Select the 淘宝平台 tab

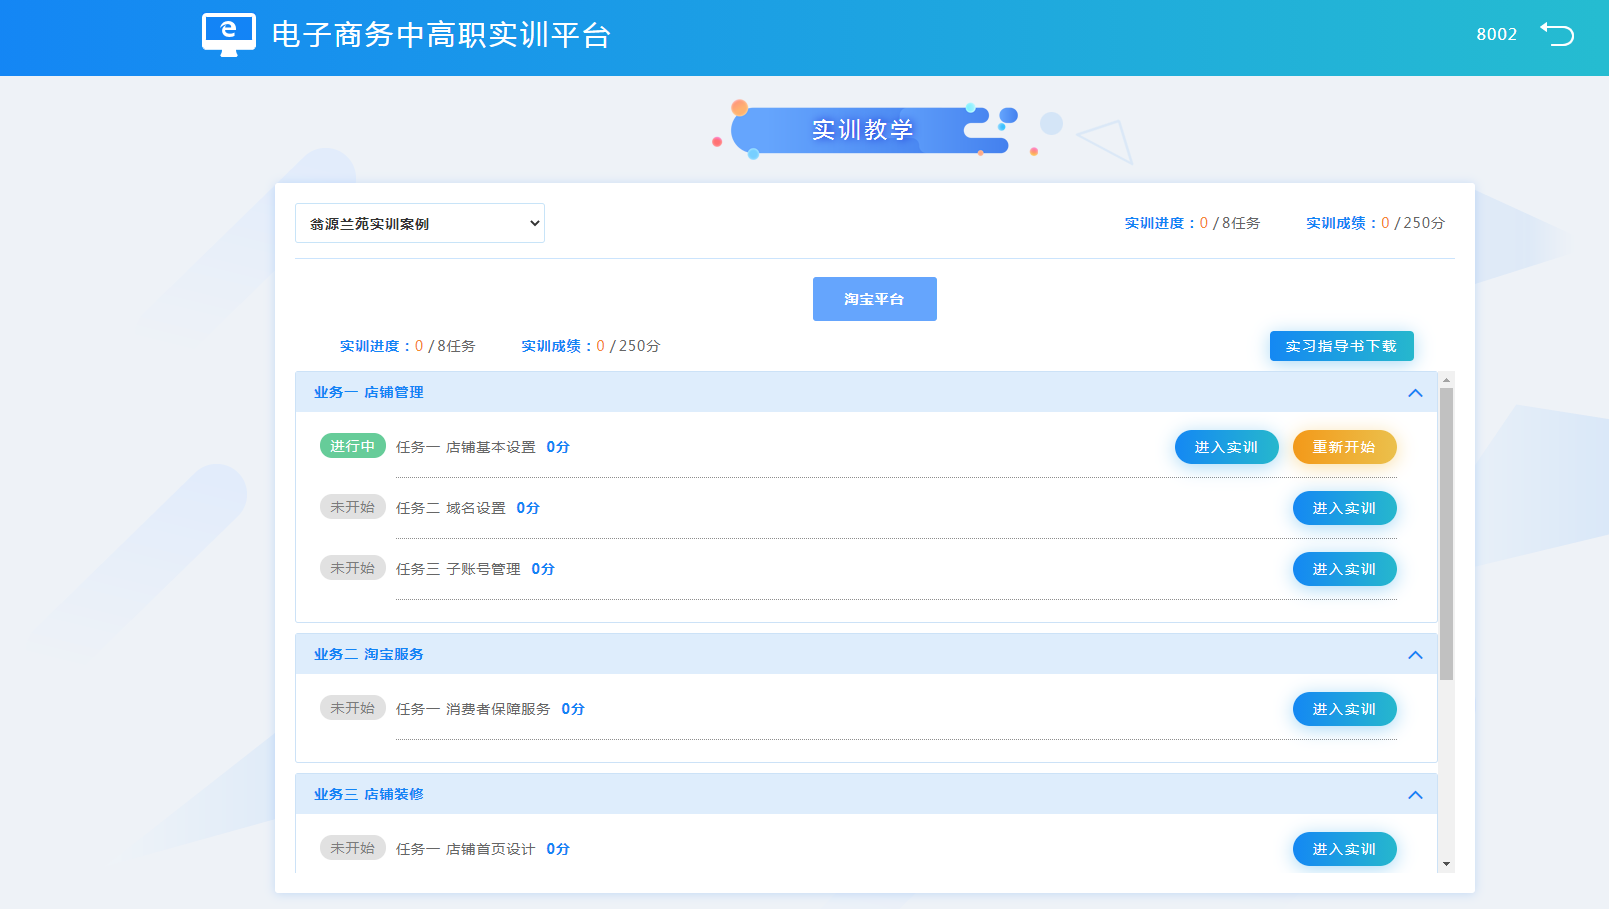tap(874, 299)
